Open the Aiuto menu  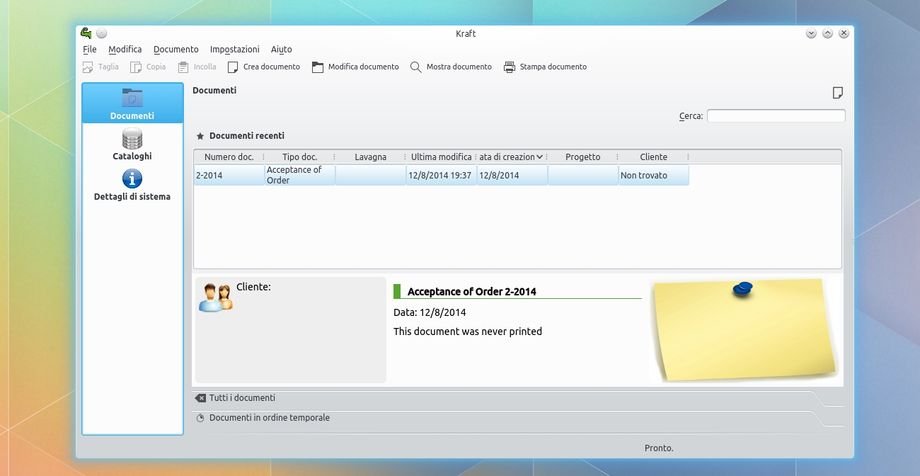[x=281, y=49]
